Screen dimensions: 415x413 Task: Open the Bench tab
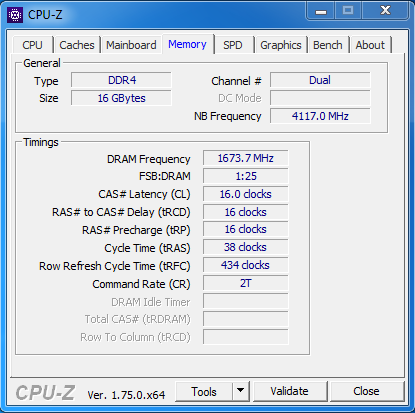tap(328, 45)
